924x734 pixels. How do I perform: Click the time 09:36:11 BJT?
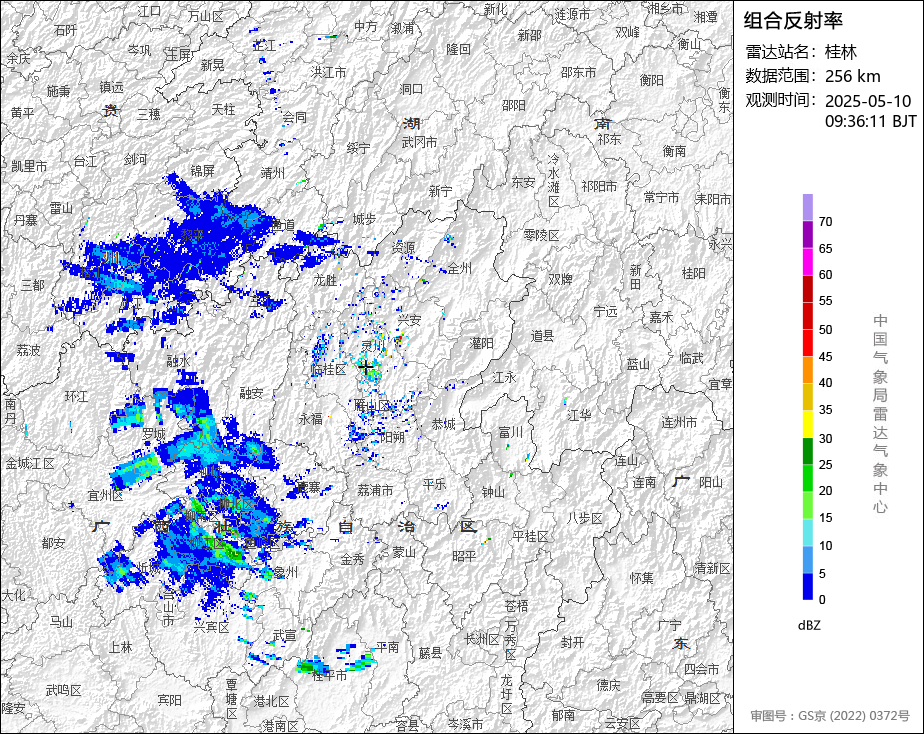pyautogui.click(x=870, y=121)
